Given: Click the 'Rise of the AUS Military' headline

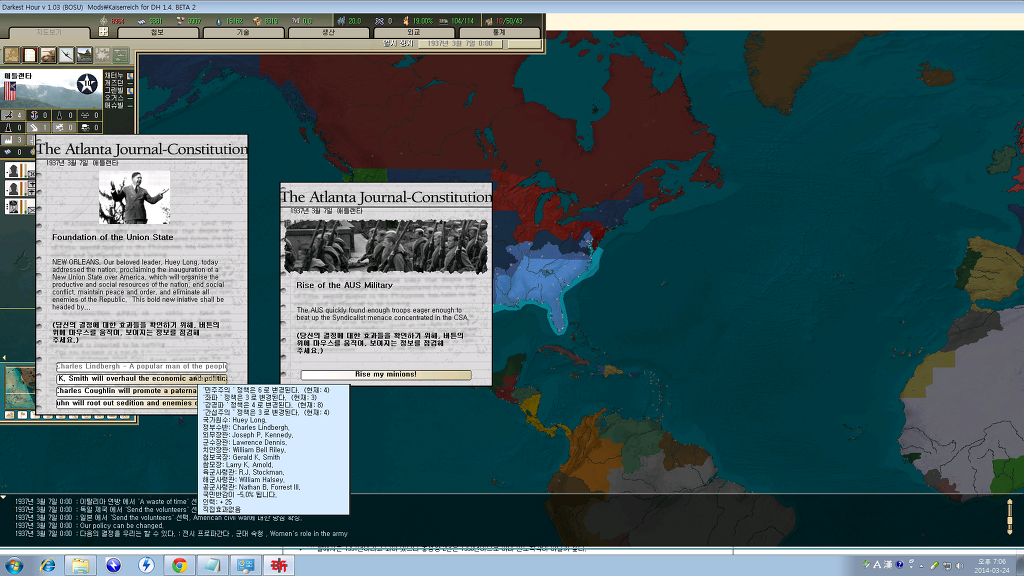Looking at the screenshot, I should point(344,285).
